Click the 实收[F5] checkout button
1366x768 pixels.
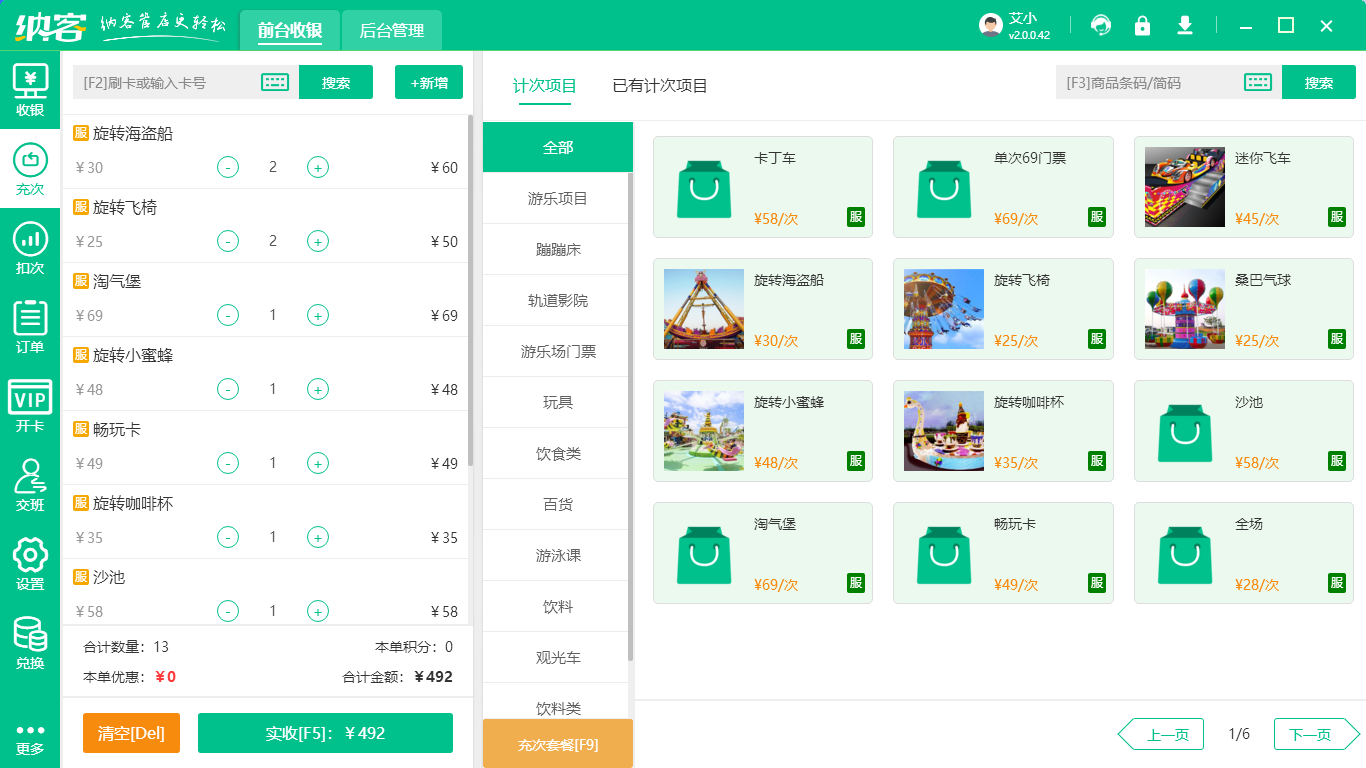[325, 733]
